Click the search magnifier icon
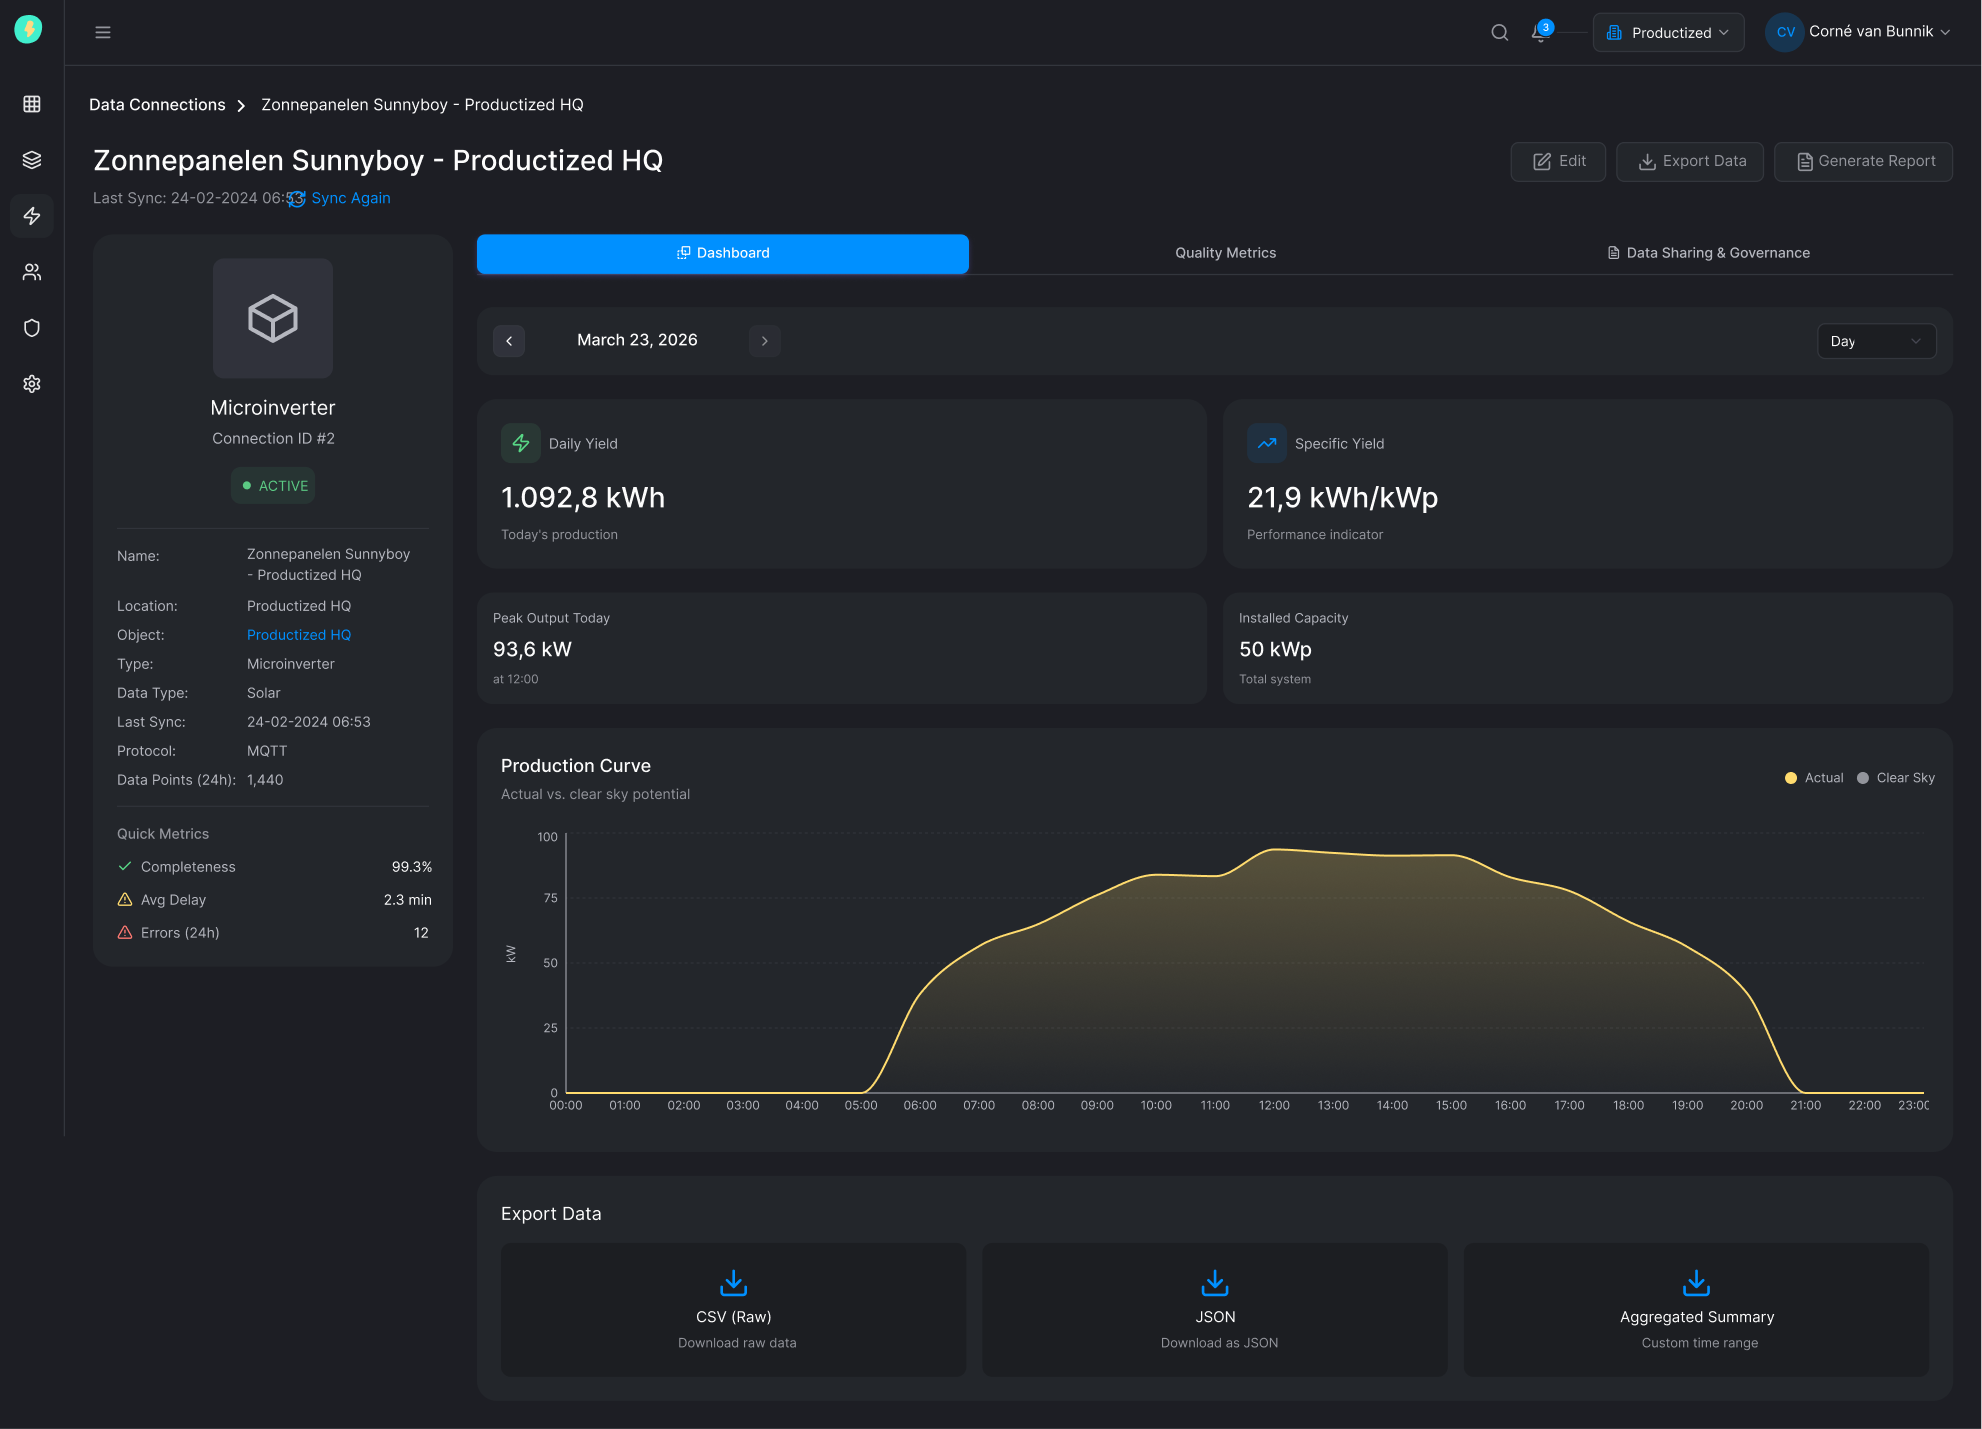The height and width of the screenshot is (1429, 1982). click(x=1499, y=31)
